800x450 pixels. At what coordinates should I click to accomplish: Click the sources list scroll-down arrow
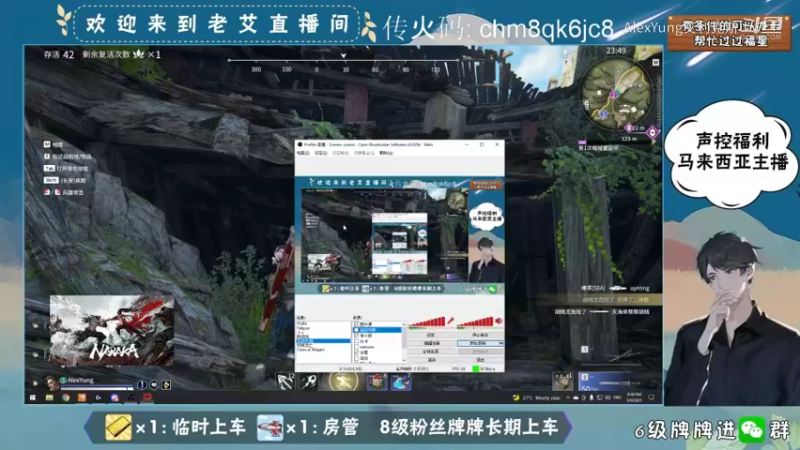tap(404, 360)
